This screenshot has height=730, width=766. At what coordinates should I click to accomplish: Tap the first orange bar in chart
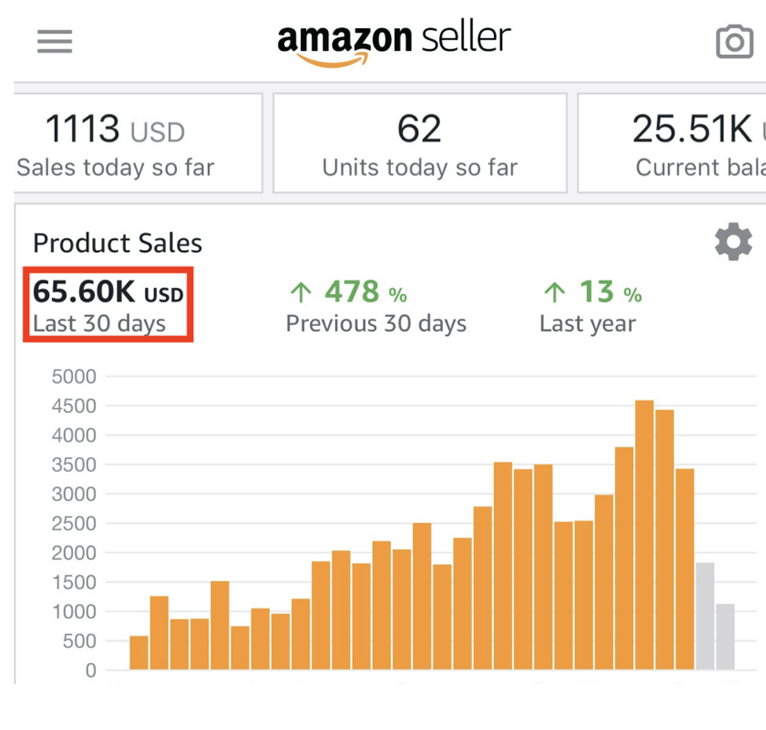139,652
